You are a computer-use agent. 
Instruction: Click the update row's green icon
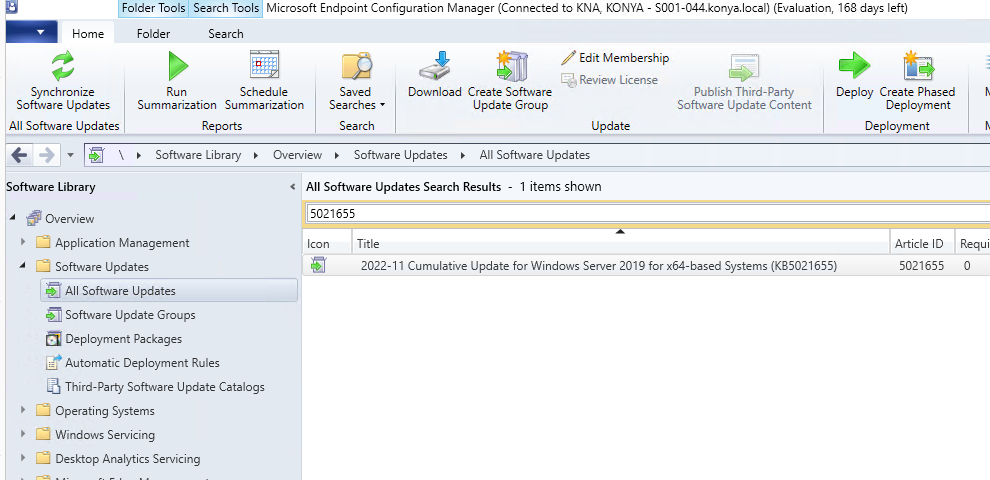tap(318, 266)
